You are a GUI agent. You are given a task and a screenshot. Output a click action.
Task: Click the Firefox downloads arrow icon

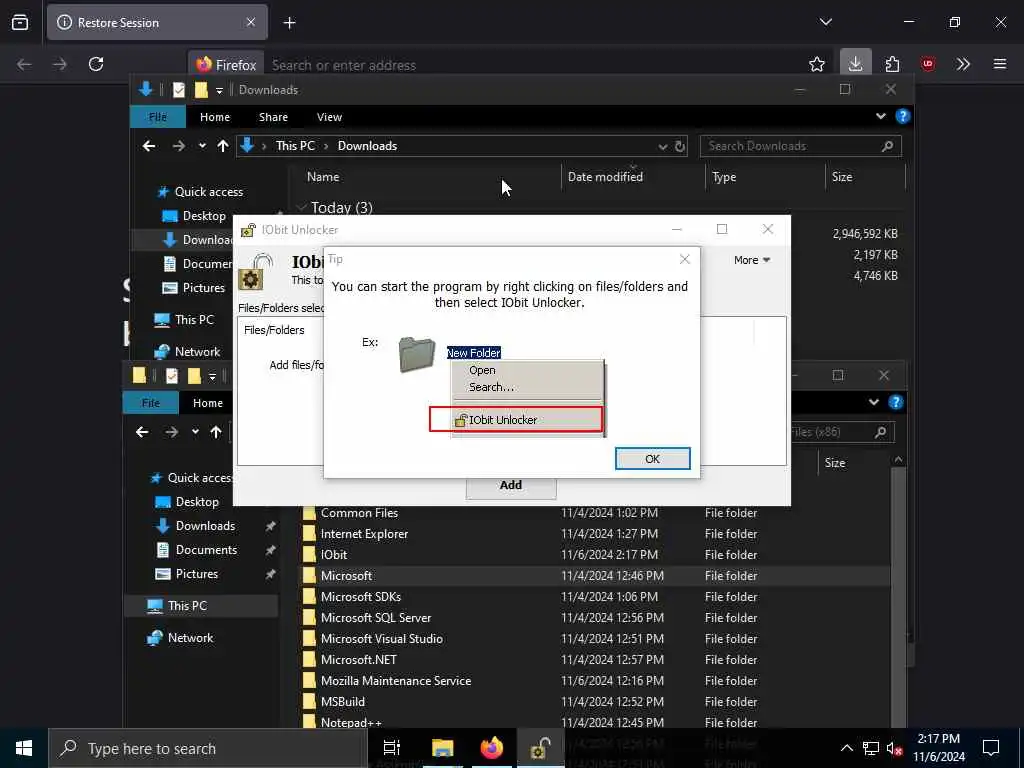(855, 64)
